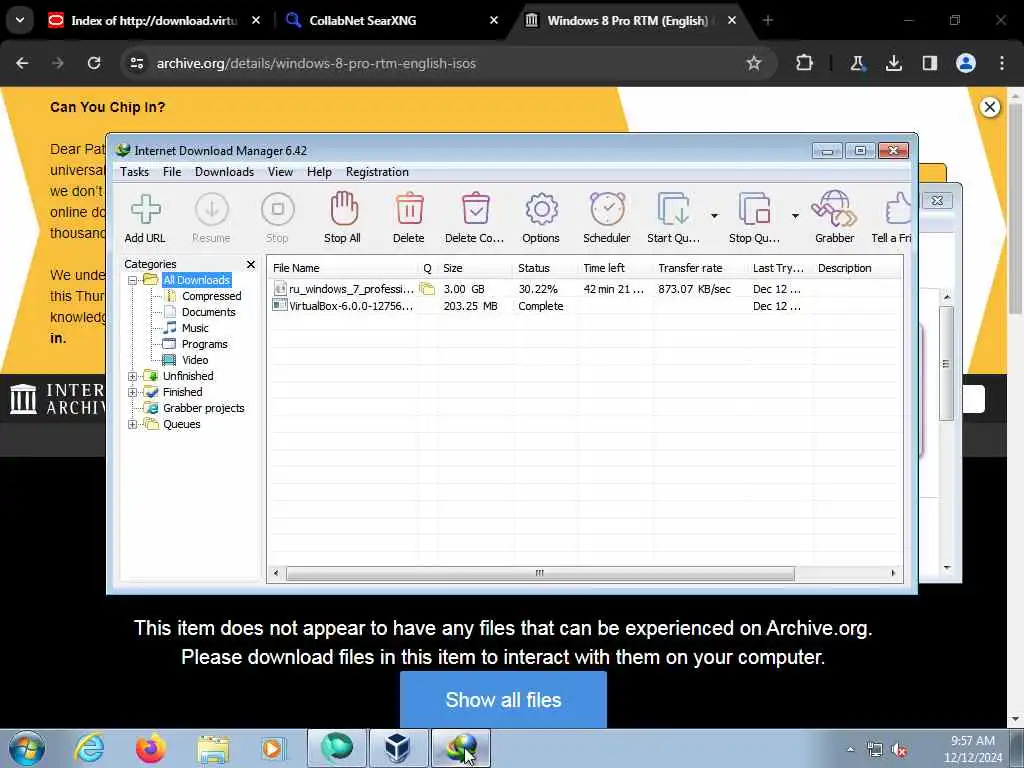Click right arrow of horizontal scrollbar
Viewport: 1024px width, 768px height.
[x=893, y=573]
